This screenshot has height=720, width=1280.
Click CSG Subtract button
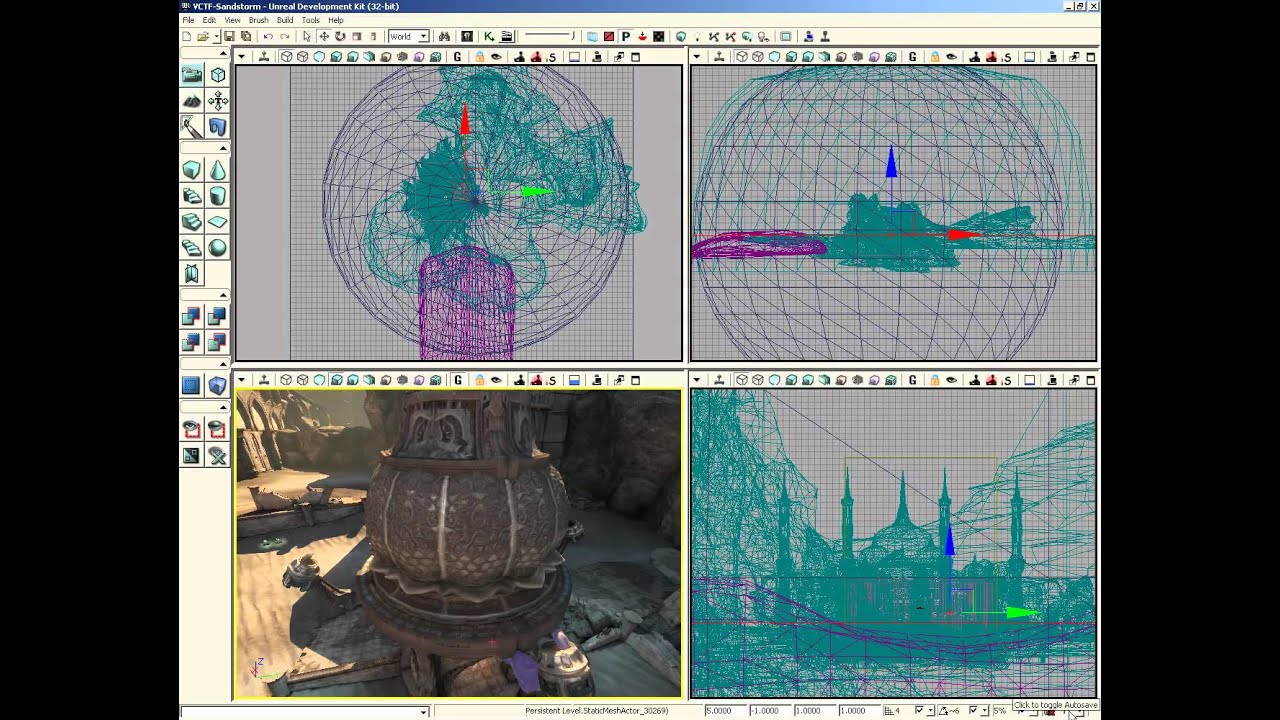click(x=217, y=317)
